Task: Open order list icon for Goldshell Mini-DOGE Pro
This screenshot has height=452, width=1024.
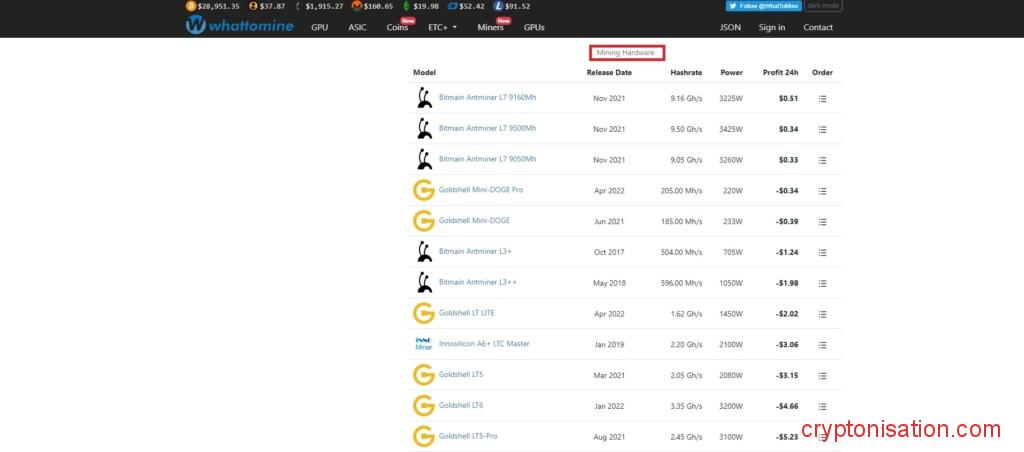Action: click(822, 191)
